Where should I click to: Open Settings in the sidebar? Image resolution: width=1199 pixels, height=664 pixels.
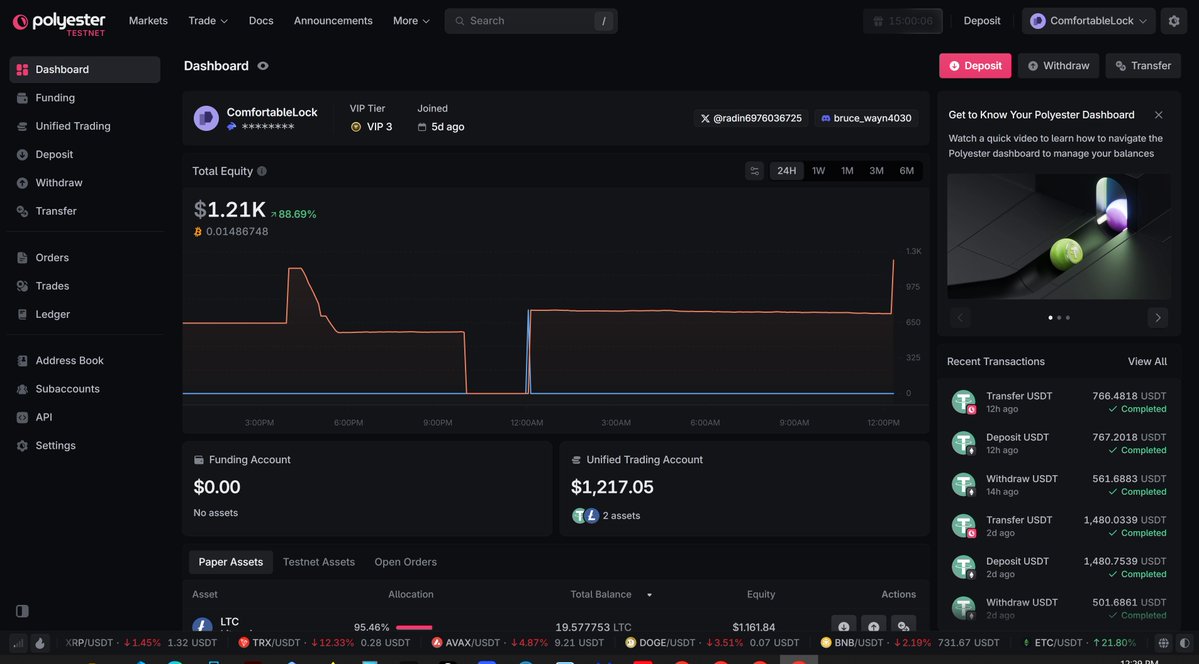[85, 445]
